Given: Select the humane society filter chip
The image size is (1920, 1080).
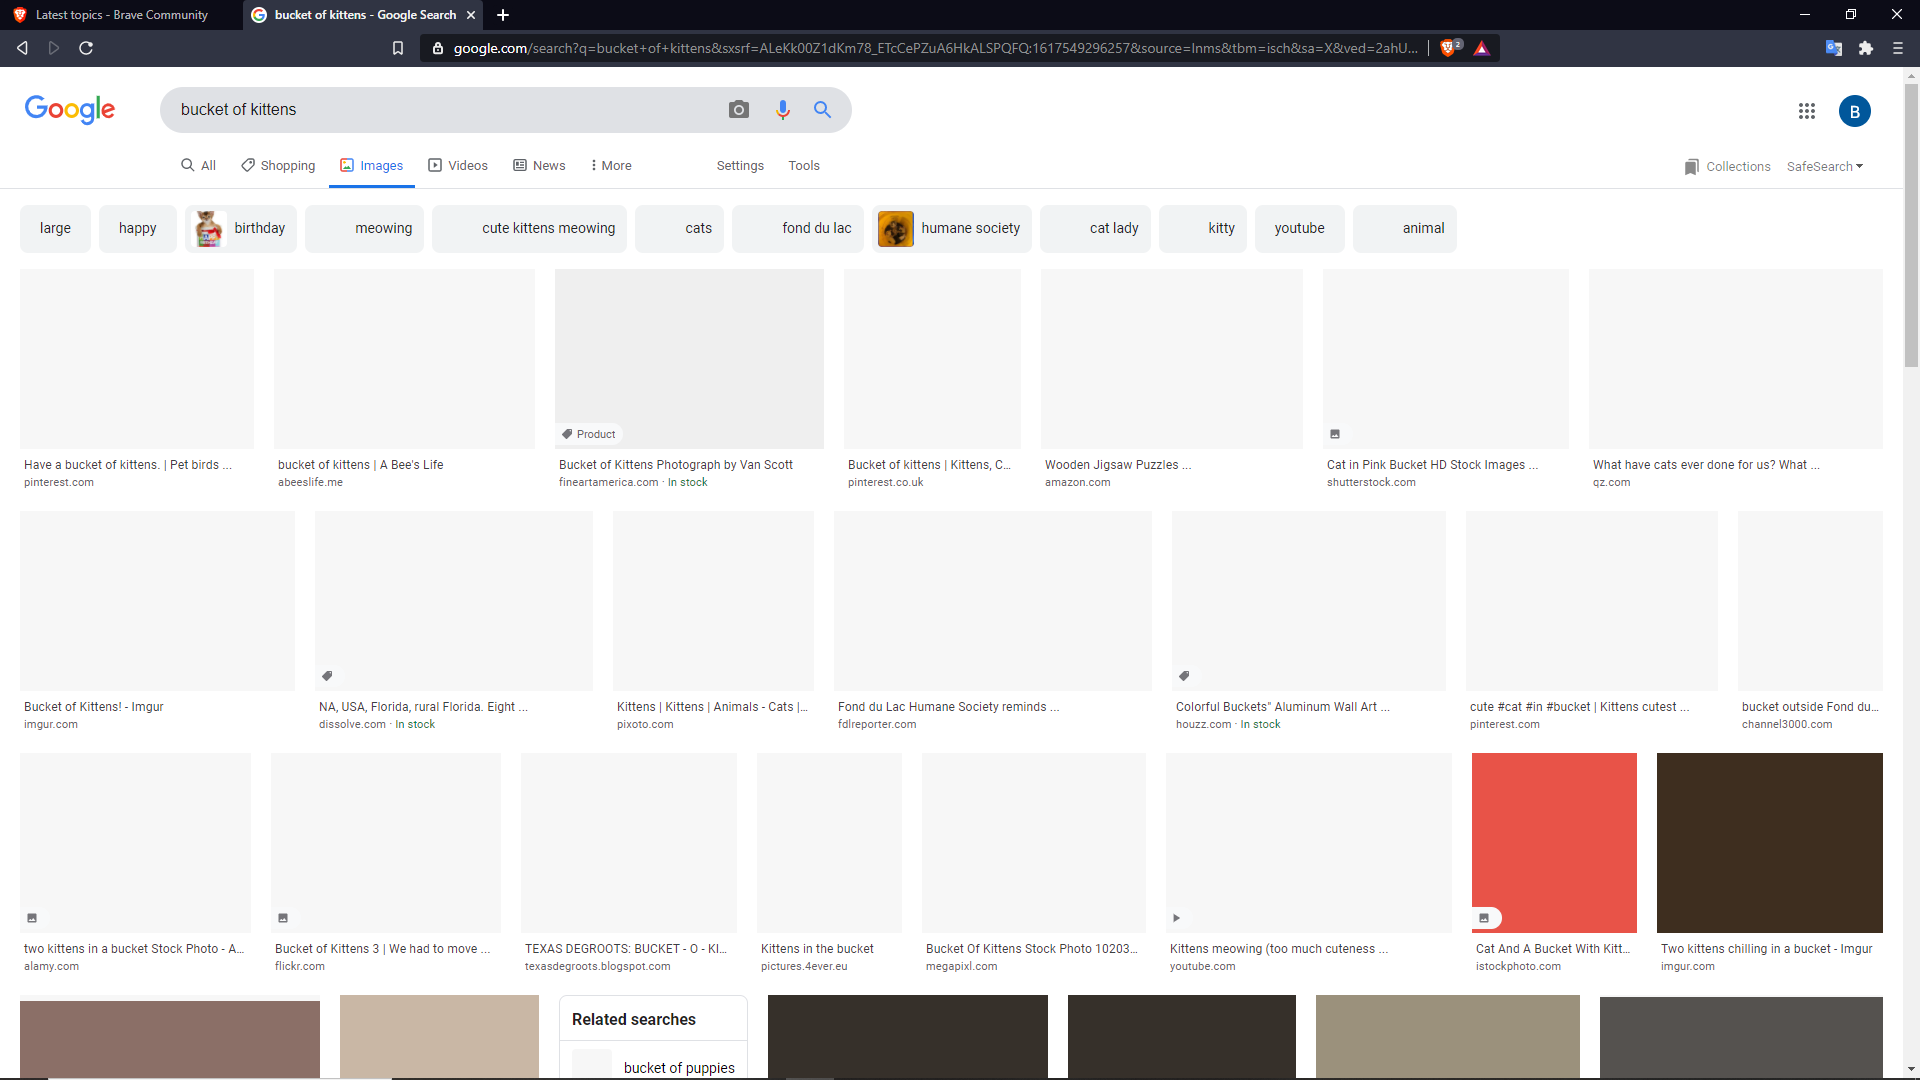Looking at the screenshot, I should click(951, 229).
